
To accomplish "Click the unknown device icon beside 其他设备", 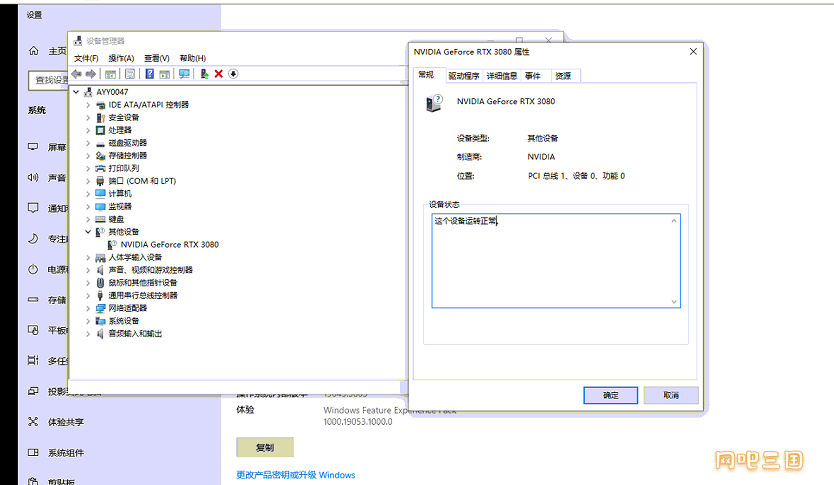I will click(x=100, y=232).
